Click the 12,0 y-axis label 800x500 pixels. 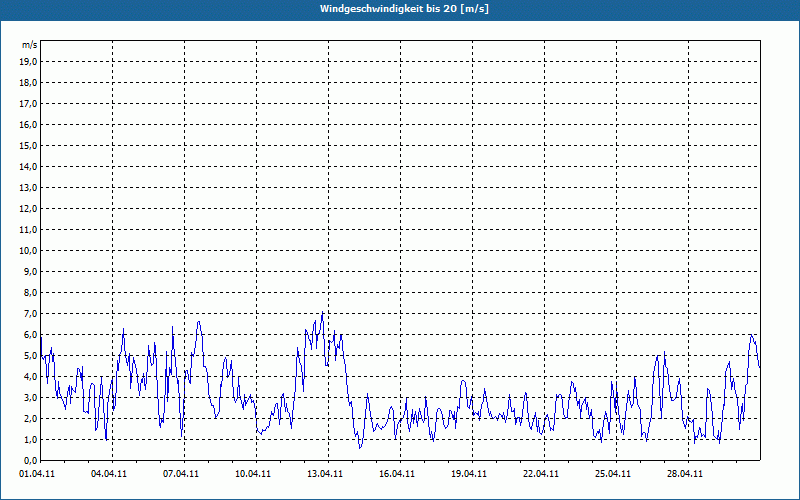(29, 209)
